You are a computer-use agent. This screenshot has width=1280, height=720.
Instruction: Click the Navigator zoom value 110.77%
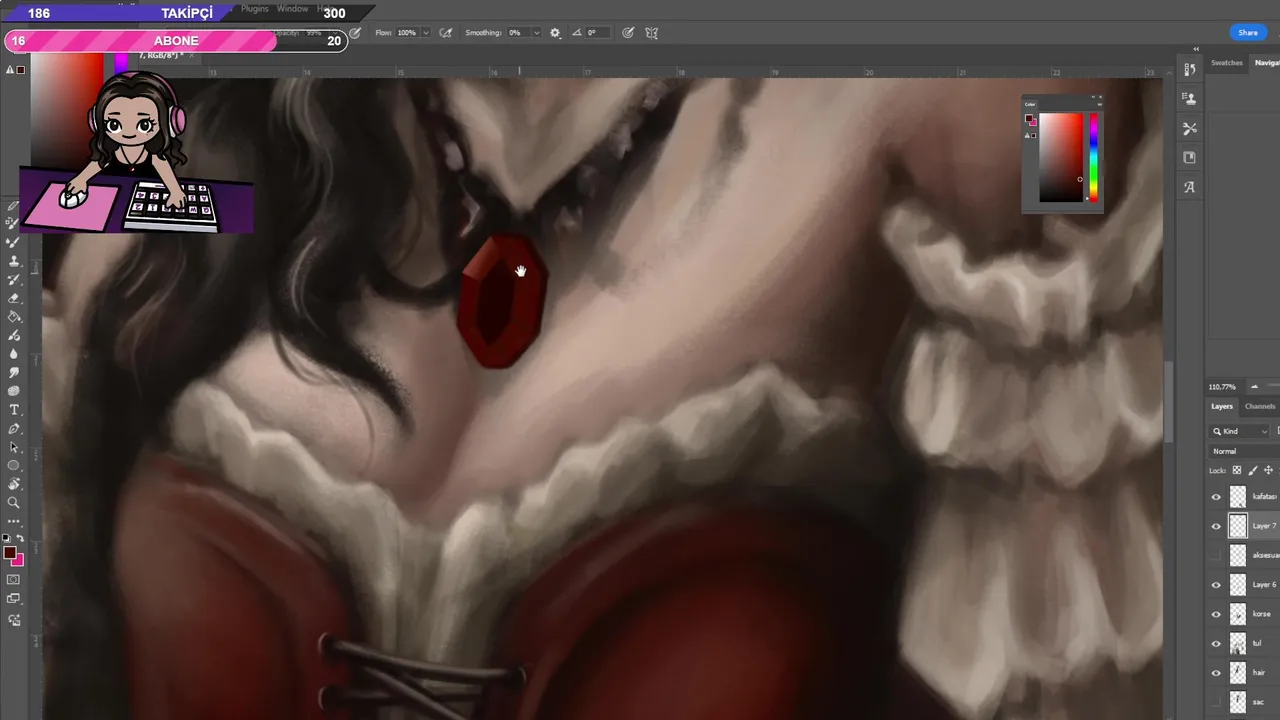(x=1222, y=387)
